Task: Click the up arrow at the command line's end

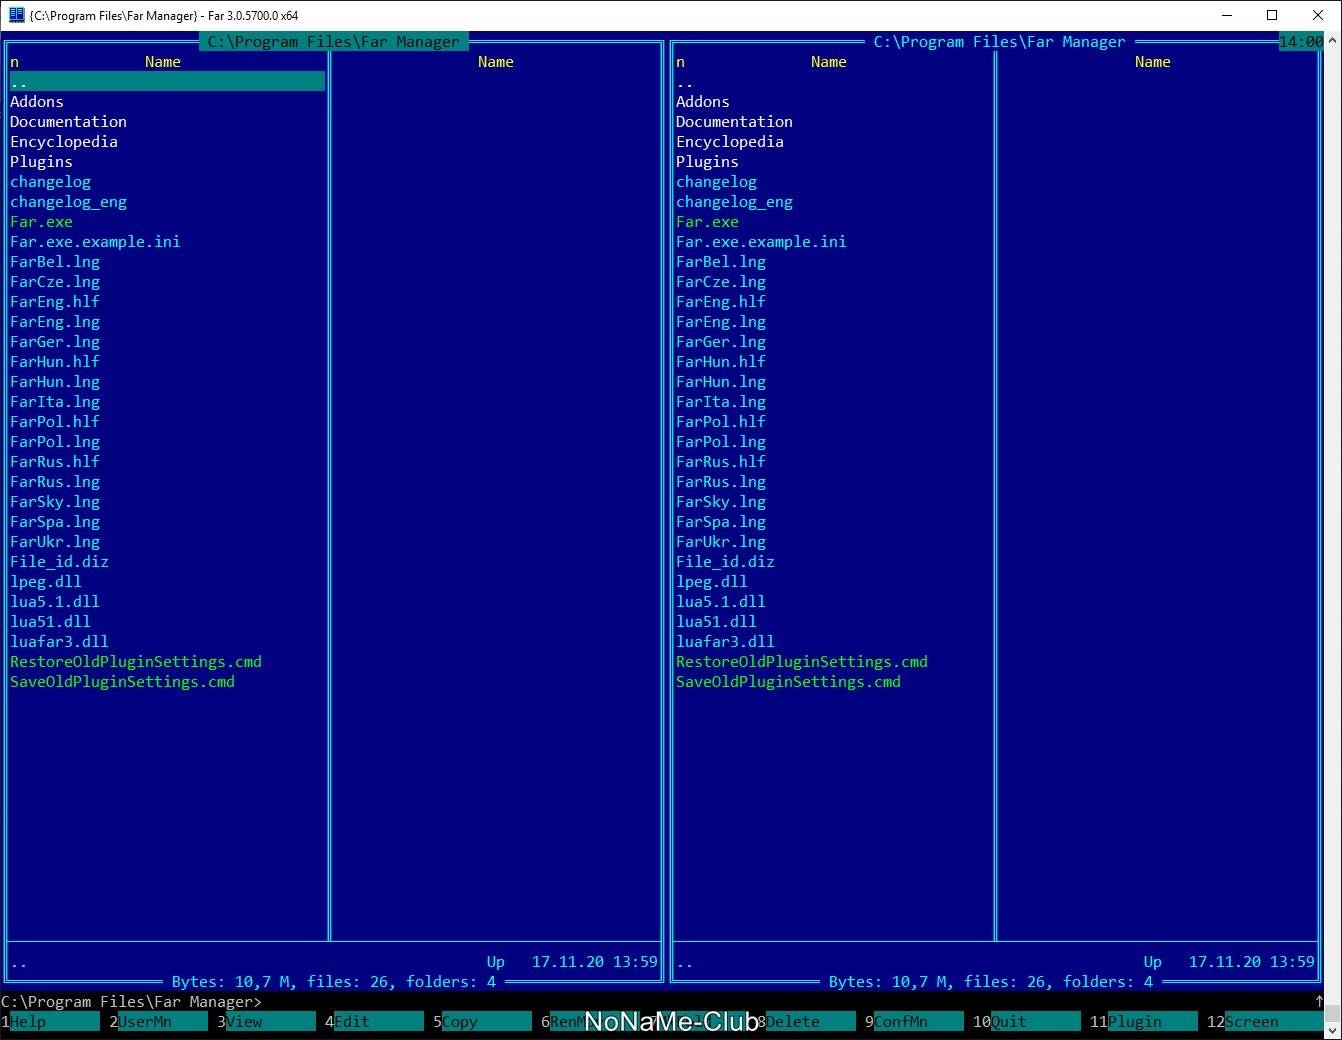Action: click(1319, 1001)
